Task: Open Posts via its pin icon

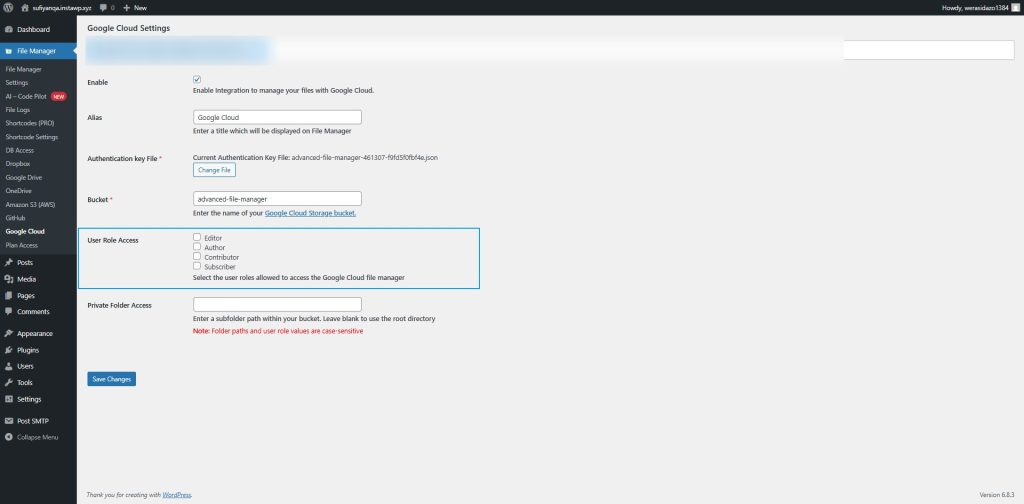Action: (x=8, y=262)
